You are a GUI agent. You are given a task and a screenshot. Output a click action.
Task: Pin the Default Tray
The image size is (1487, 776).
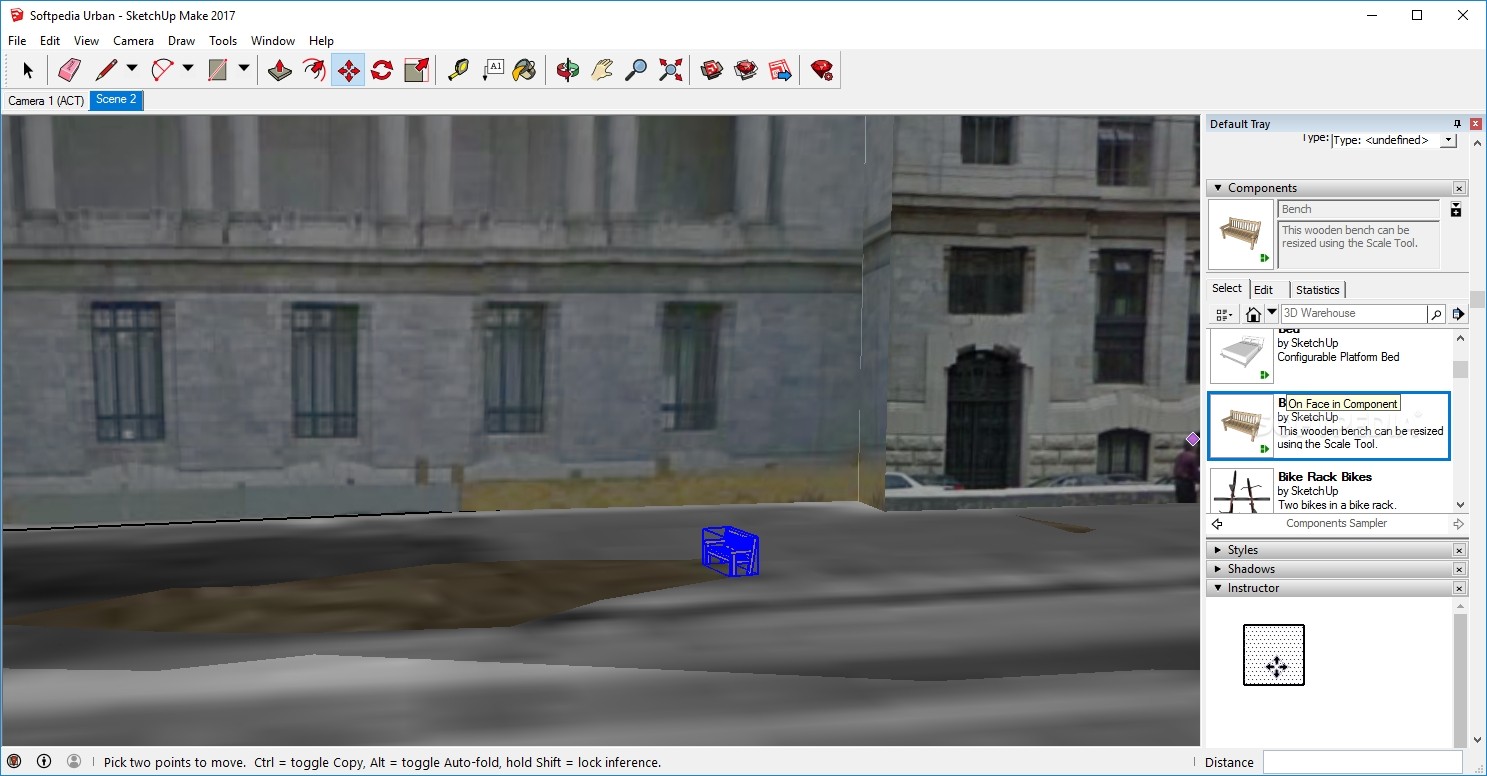tap(1457, 124)
